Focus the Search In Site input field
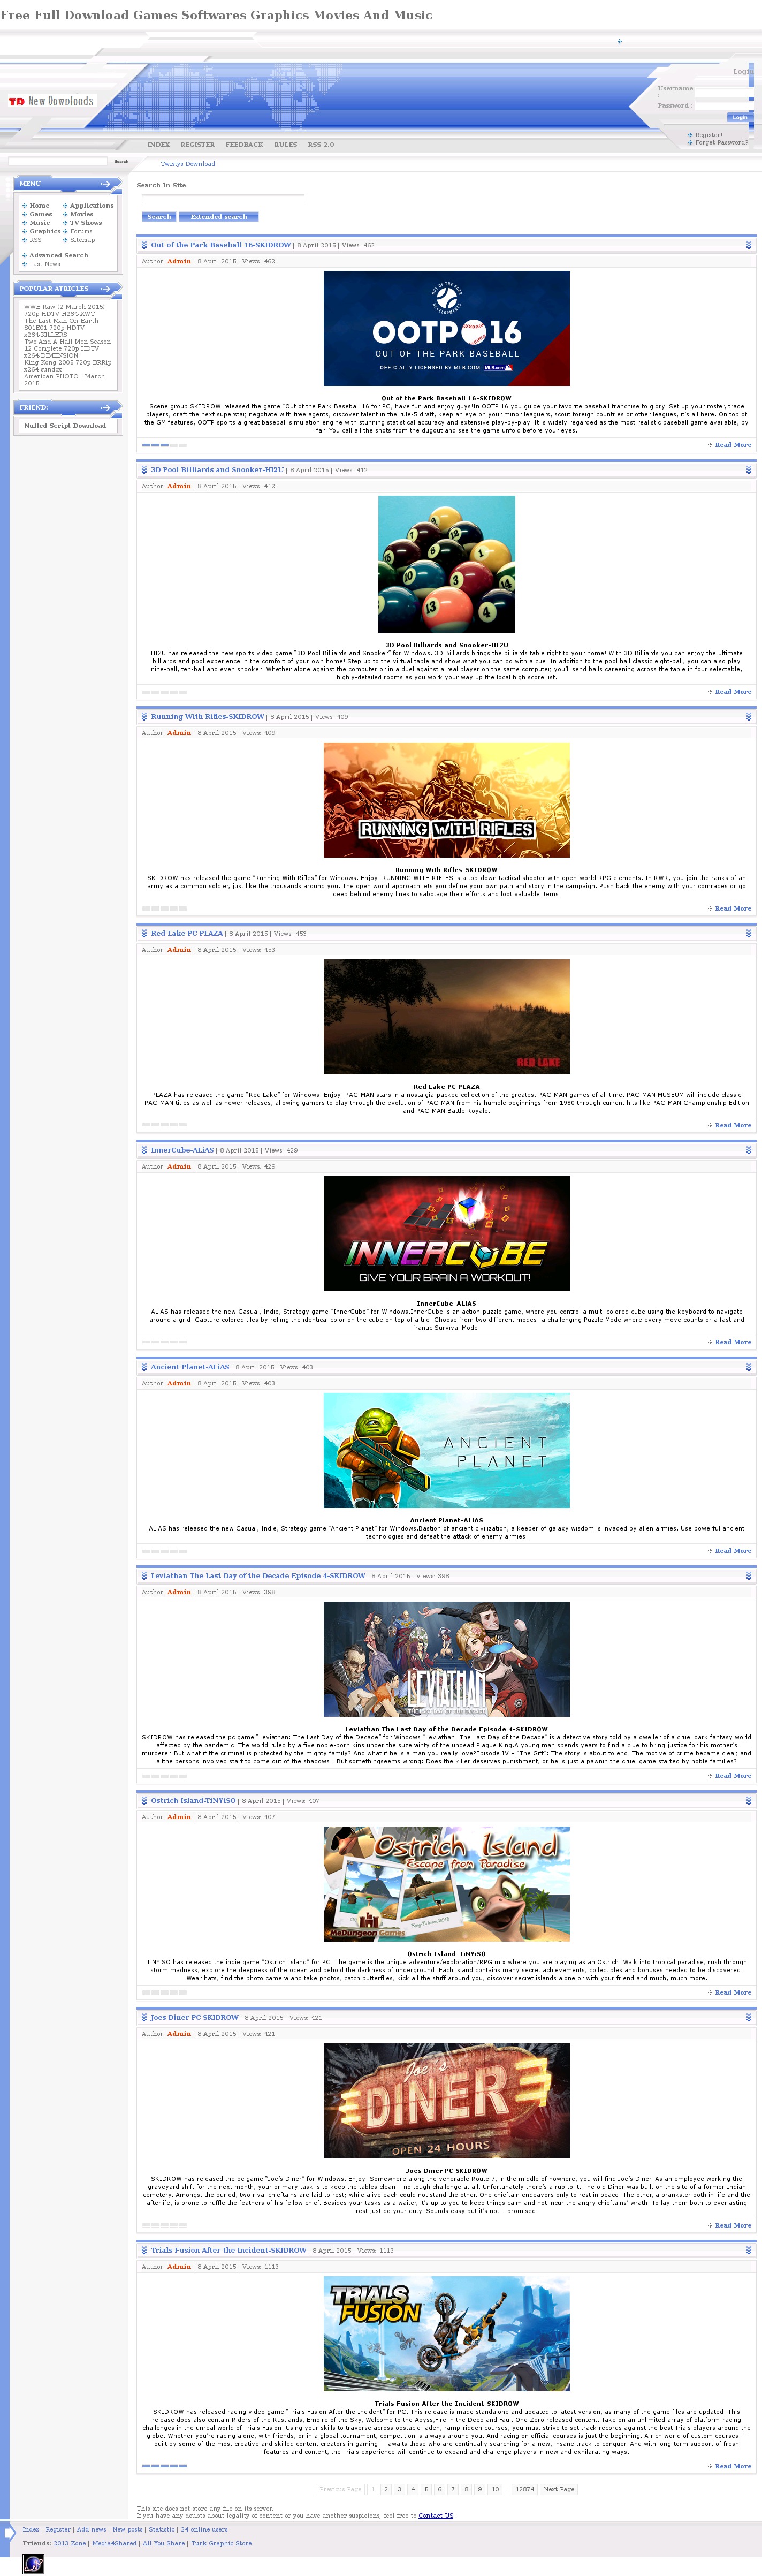Image resolution: width=762 pixels, height=2576 pixels. [223, 199]
